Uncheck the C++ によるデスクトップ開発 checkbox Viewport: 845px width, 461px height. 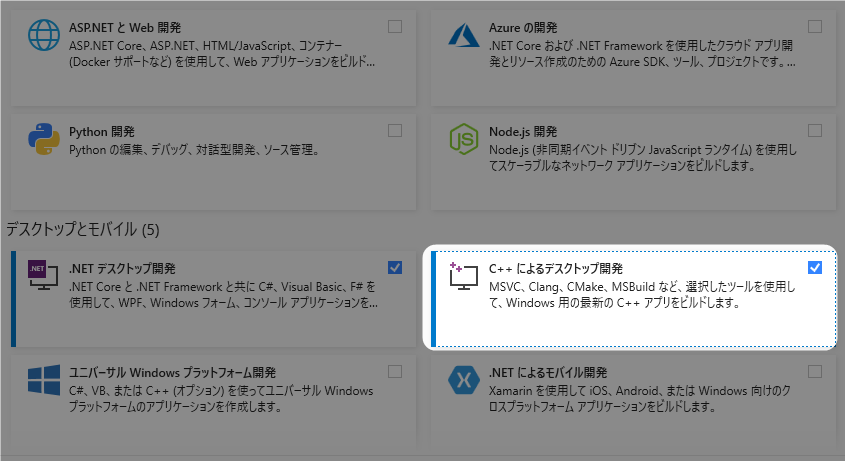[x=815, y=267]
